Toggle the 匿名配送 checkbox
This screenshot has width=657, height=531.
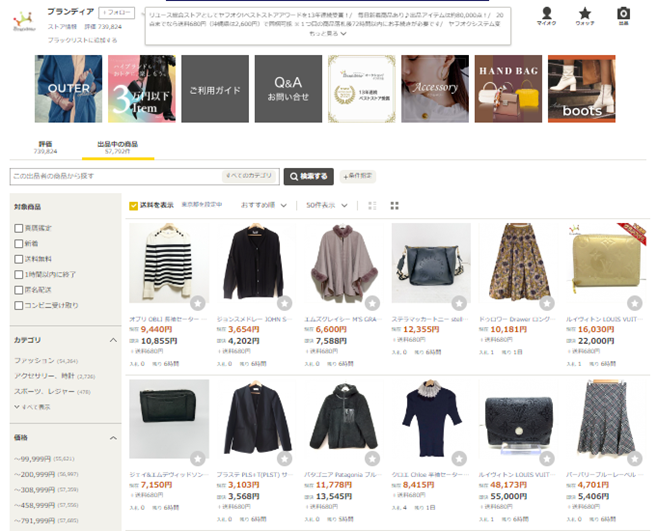tap(18, 290)
